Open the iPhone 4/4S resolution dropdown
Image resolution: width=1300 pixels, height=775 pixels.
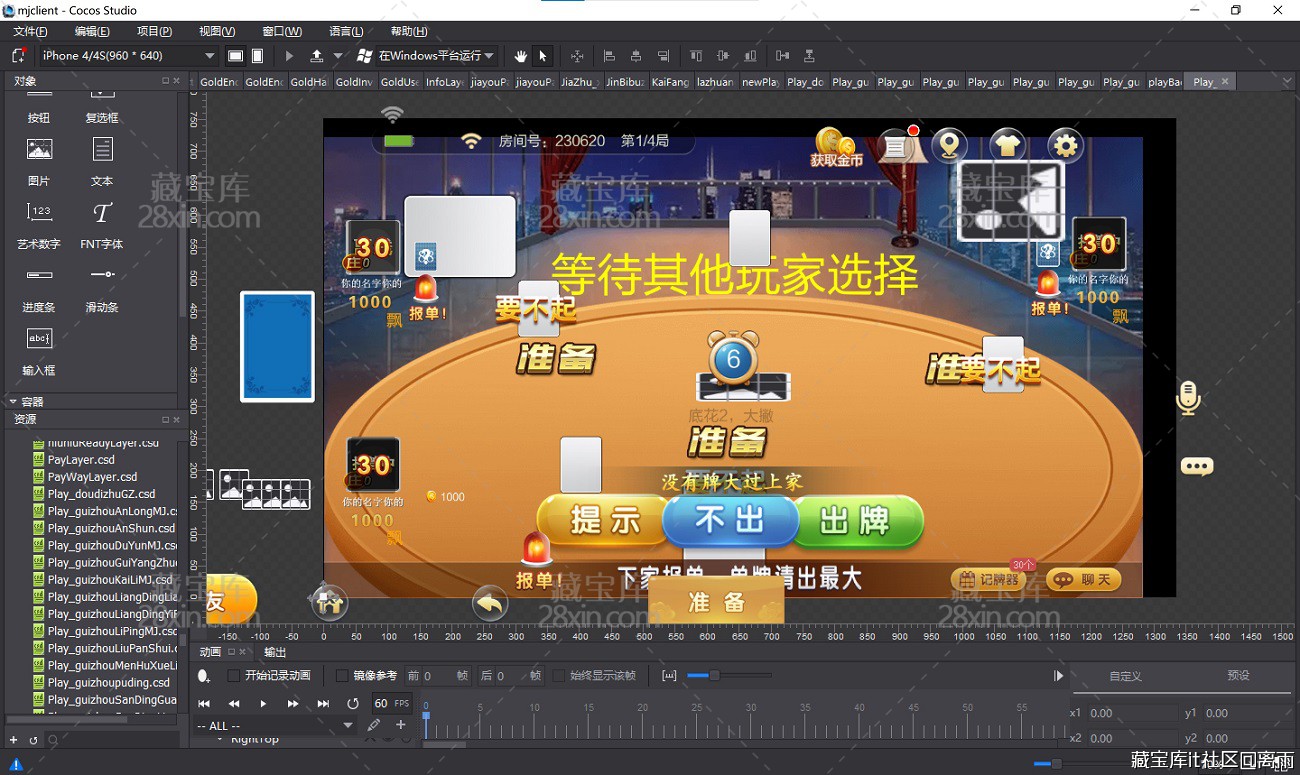(x=127, y=56)
